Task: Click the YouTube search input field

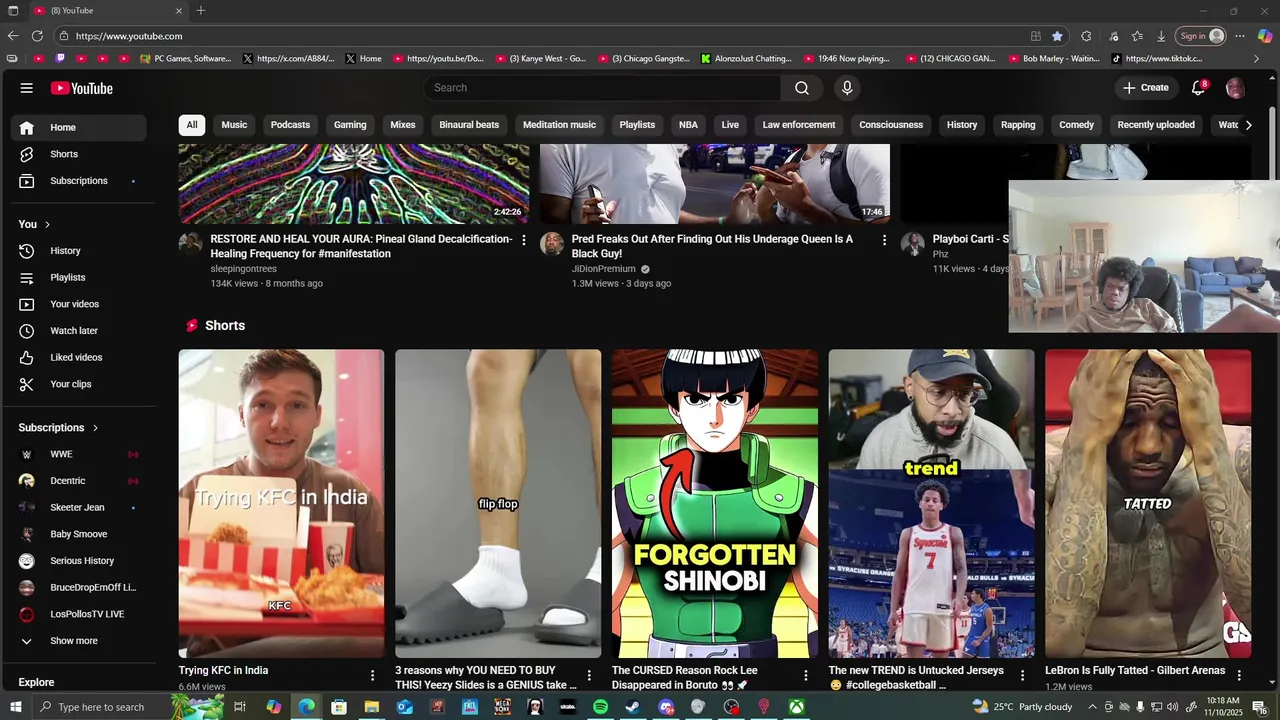Action: point(602,88)
